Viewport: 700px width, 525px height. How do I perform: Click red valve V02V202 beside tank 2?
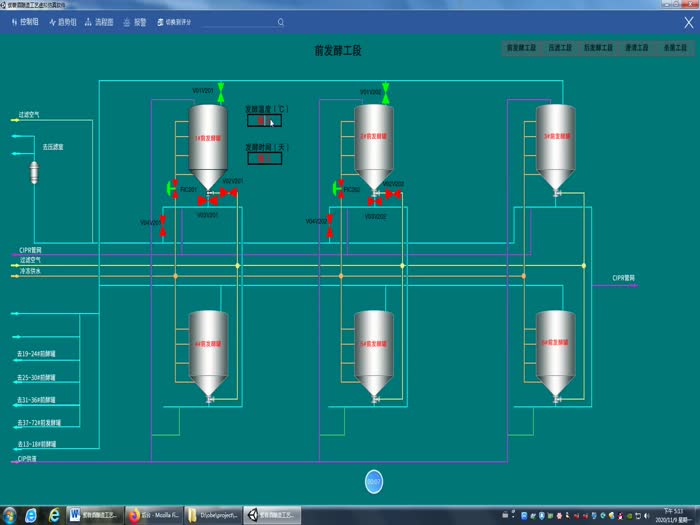(x=394, y=194)
